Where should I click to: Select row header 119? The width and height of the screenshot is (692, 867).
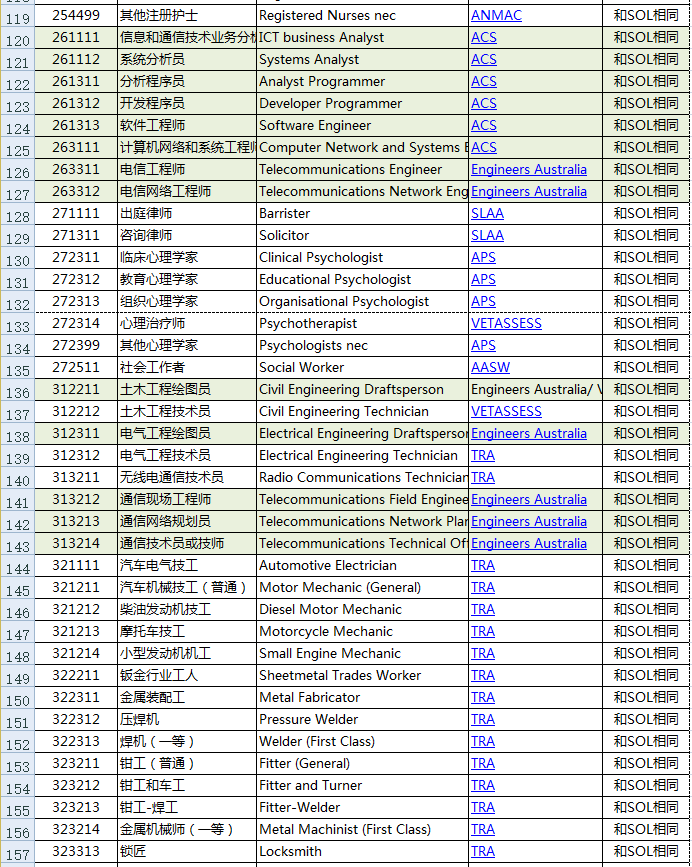pos(18,16)
